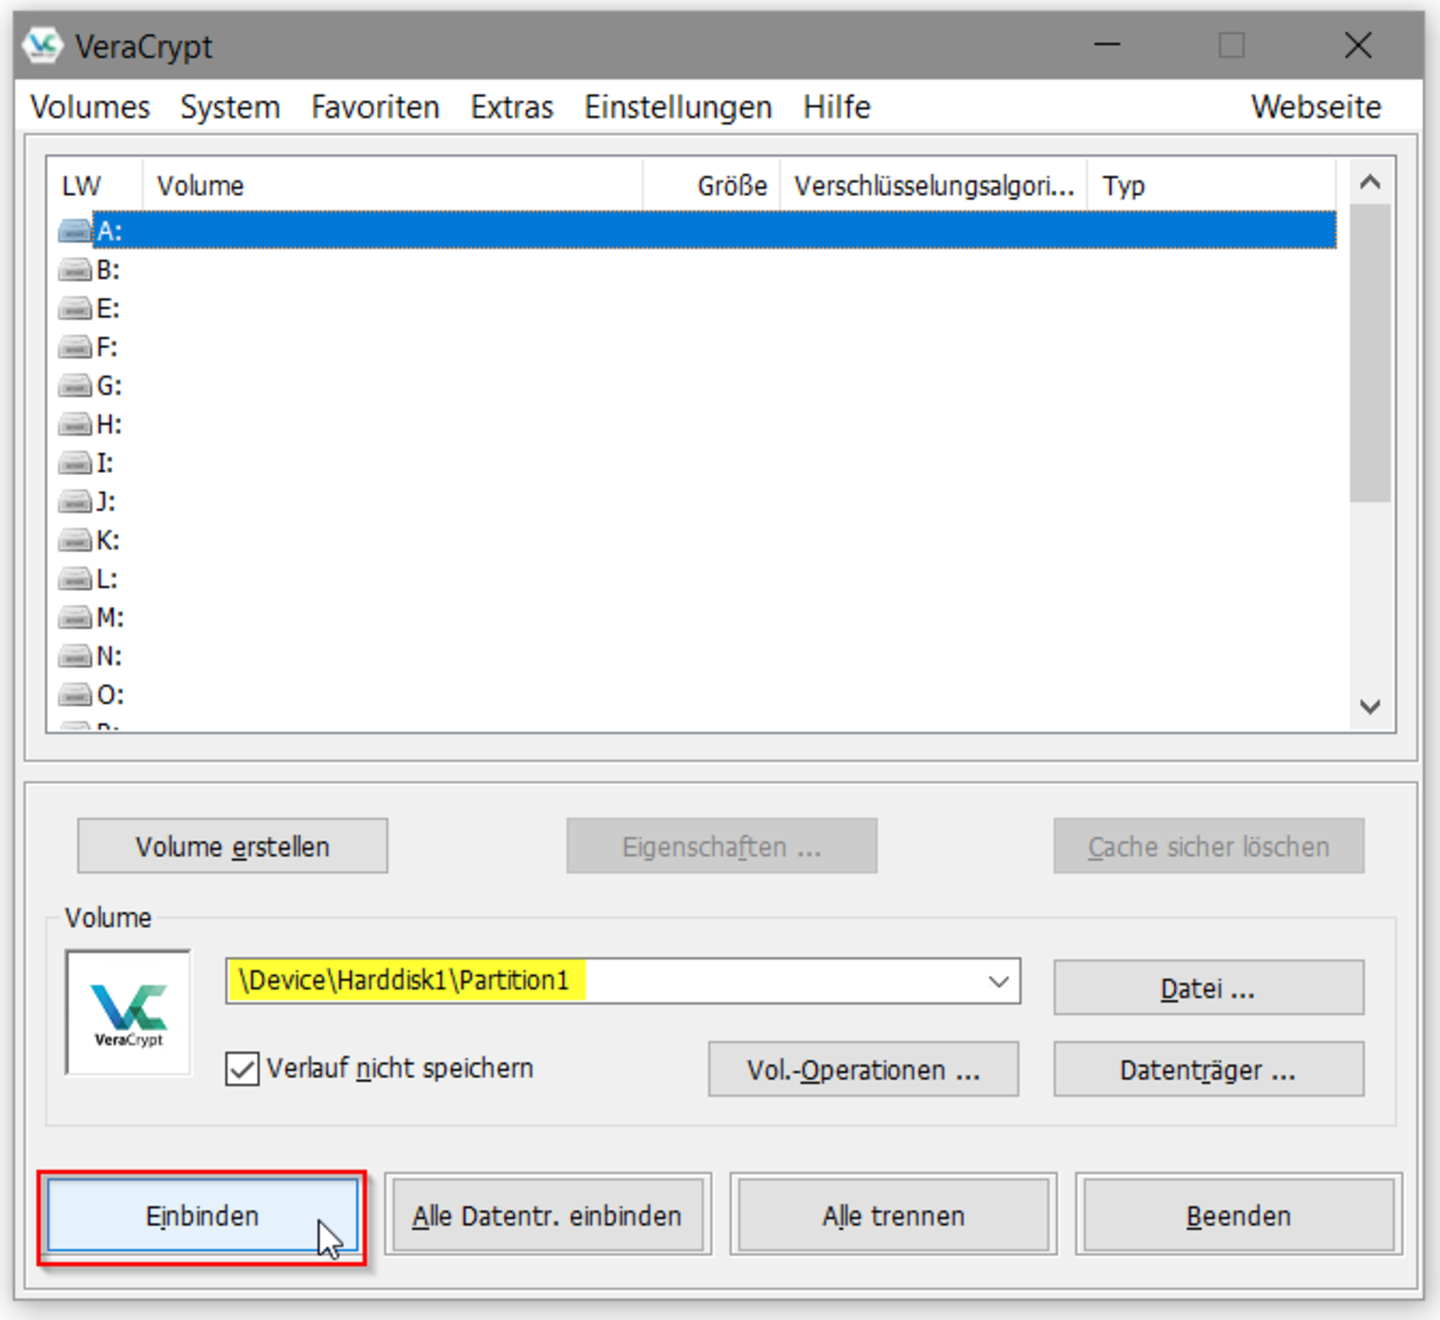This screenshot has width=1440, height=1320.
Task: Open the Webseite menu item
Action: [x=1316, y=107]
